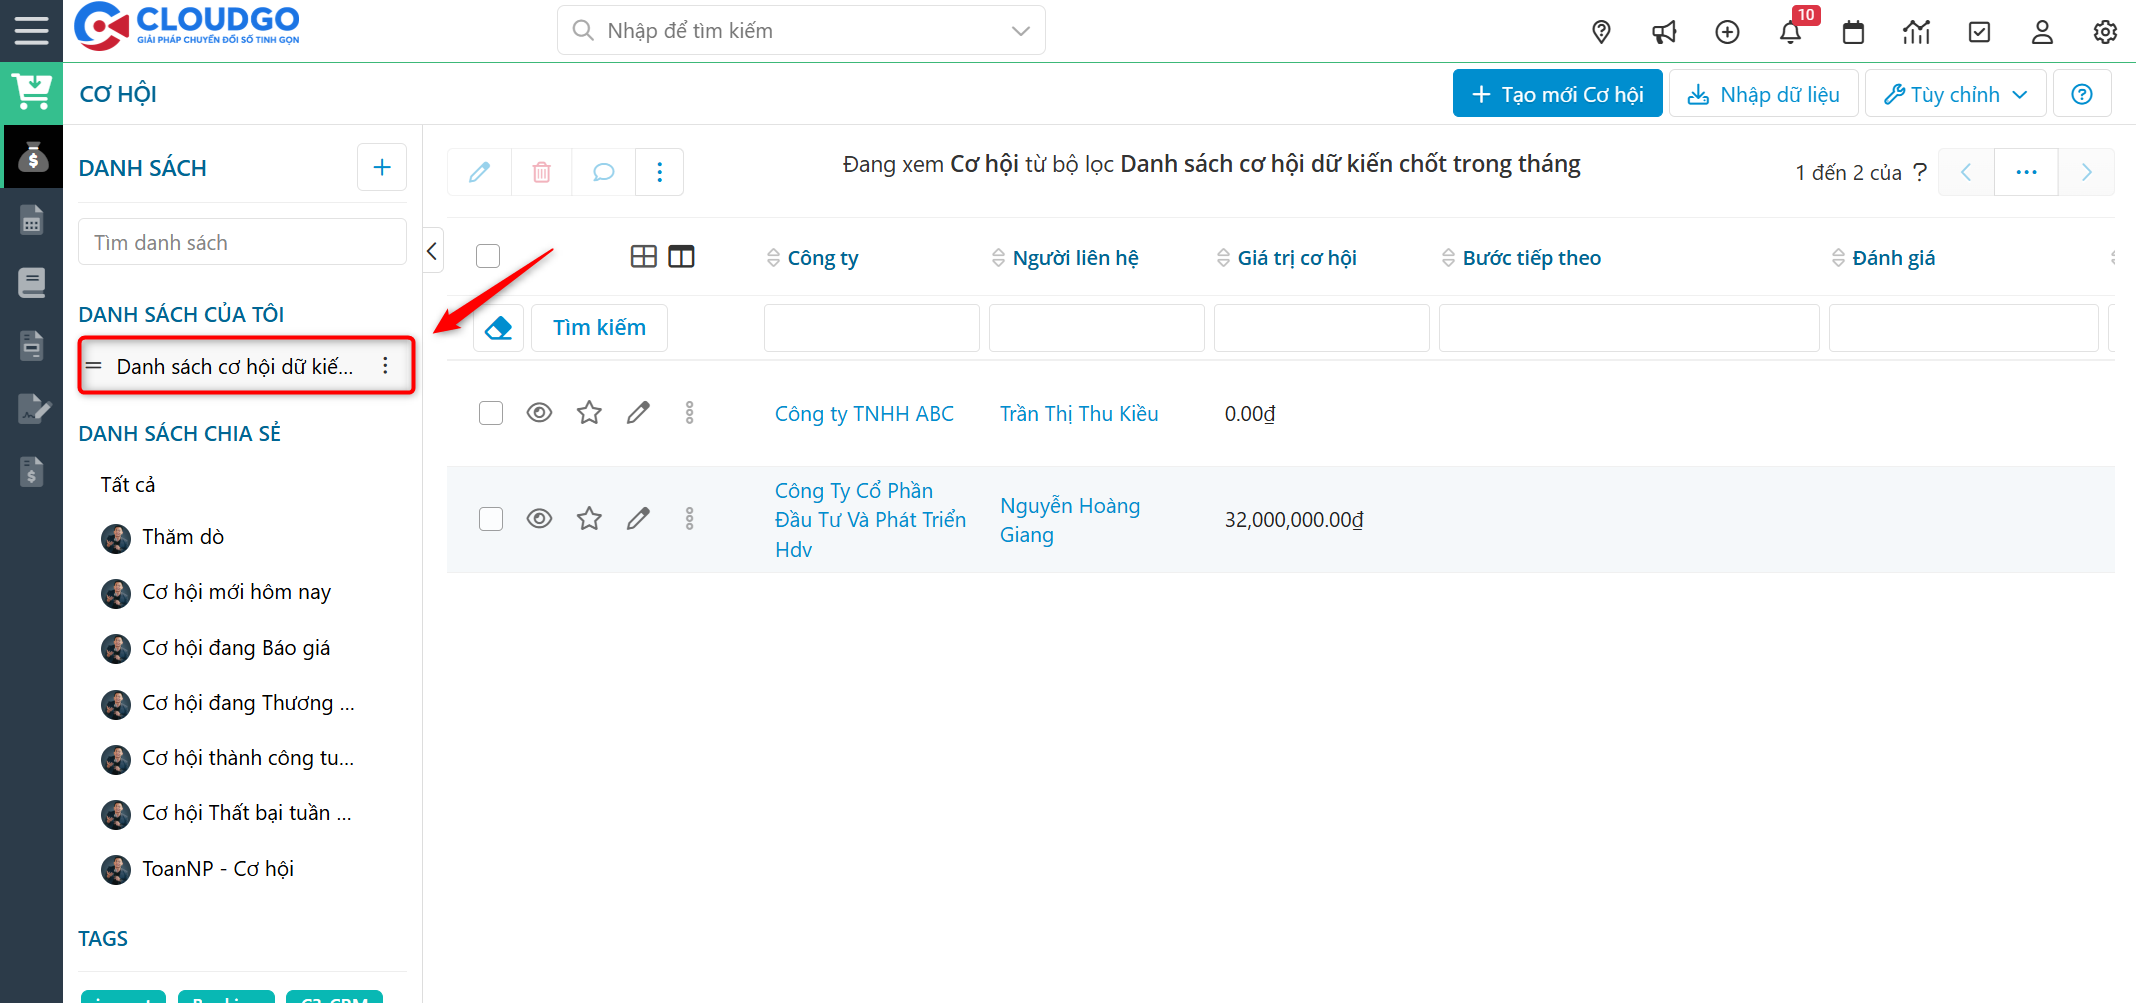Image resolution: width=2136 pixels, height=1003 pixels.
Task: Open the announcements megaphone icon
Action: coord(1664,32)
